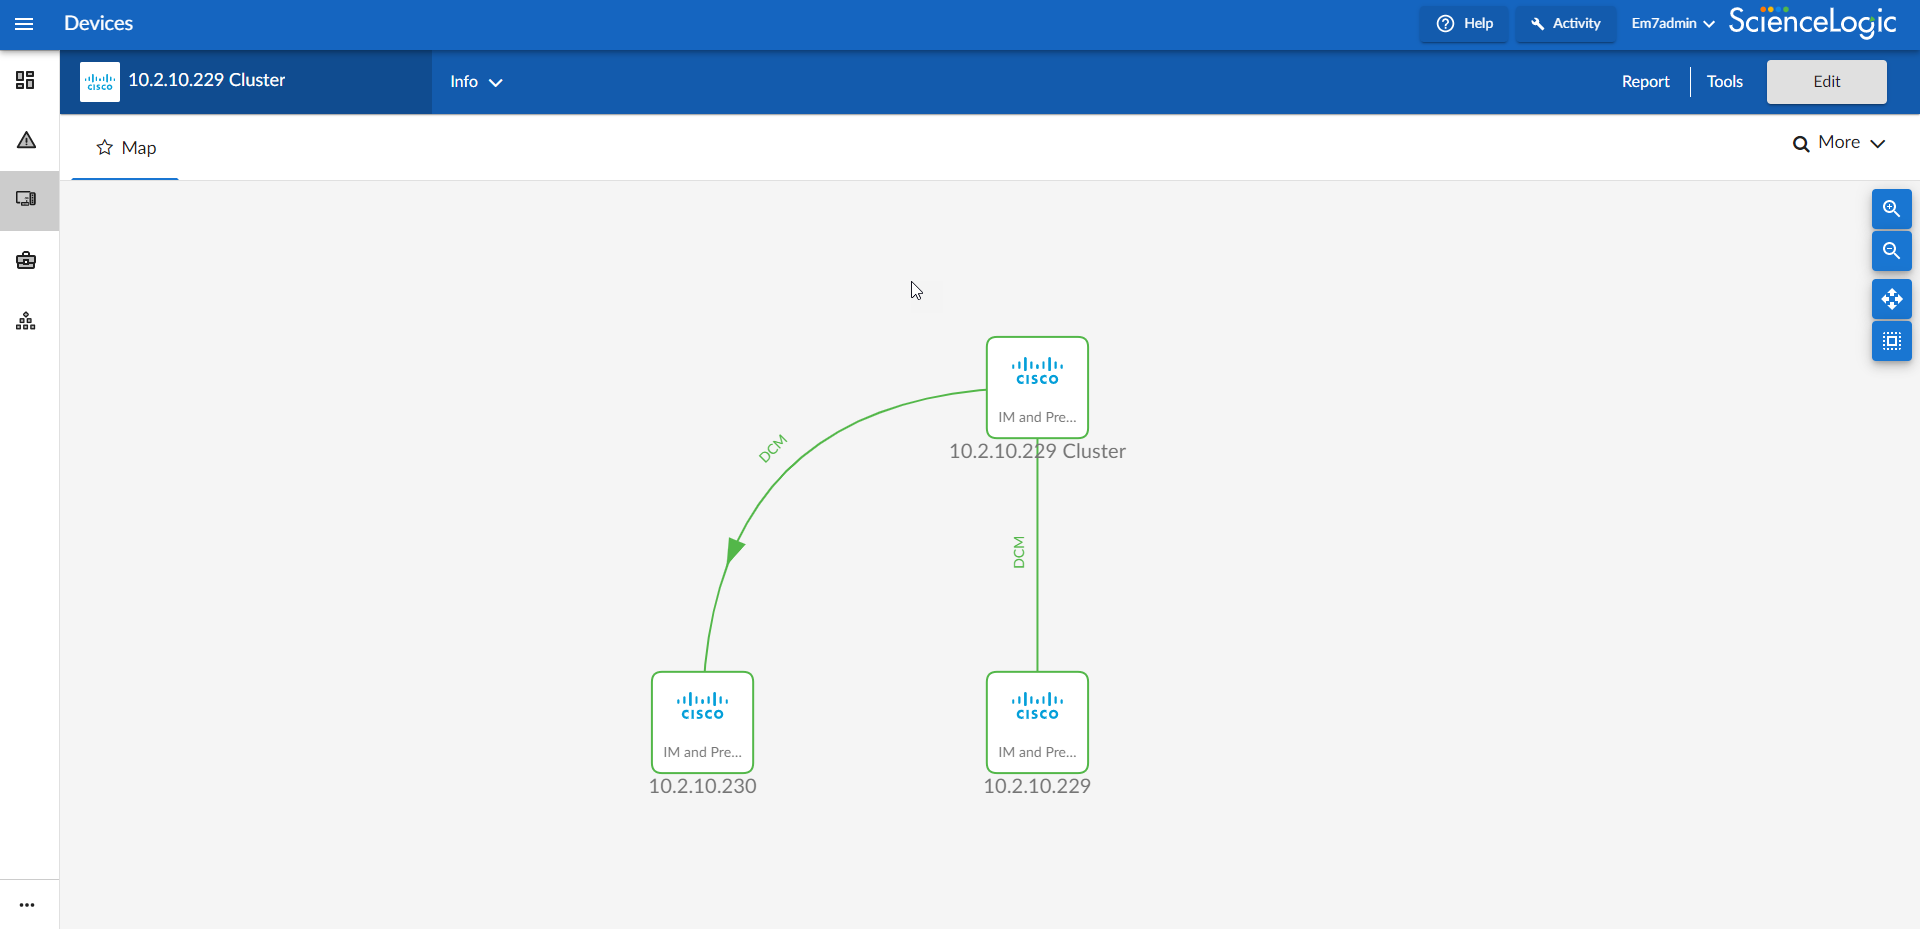Select the 10.2.10.230 device node
1920x929 pixels.
coord(702,721)
